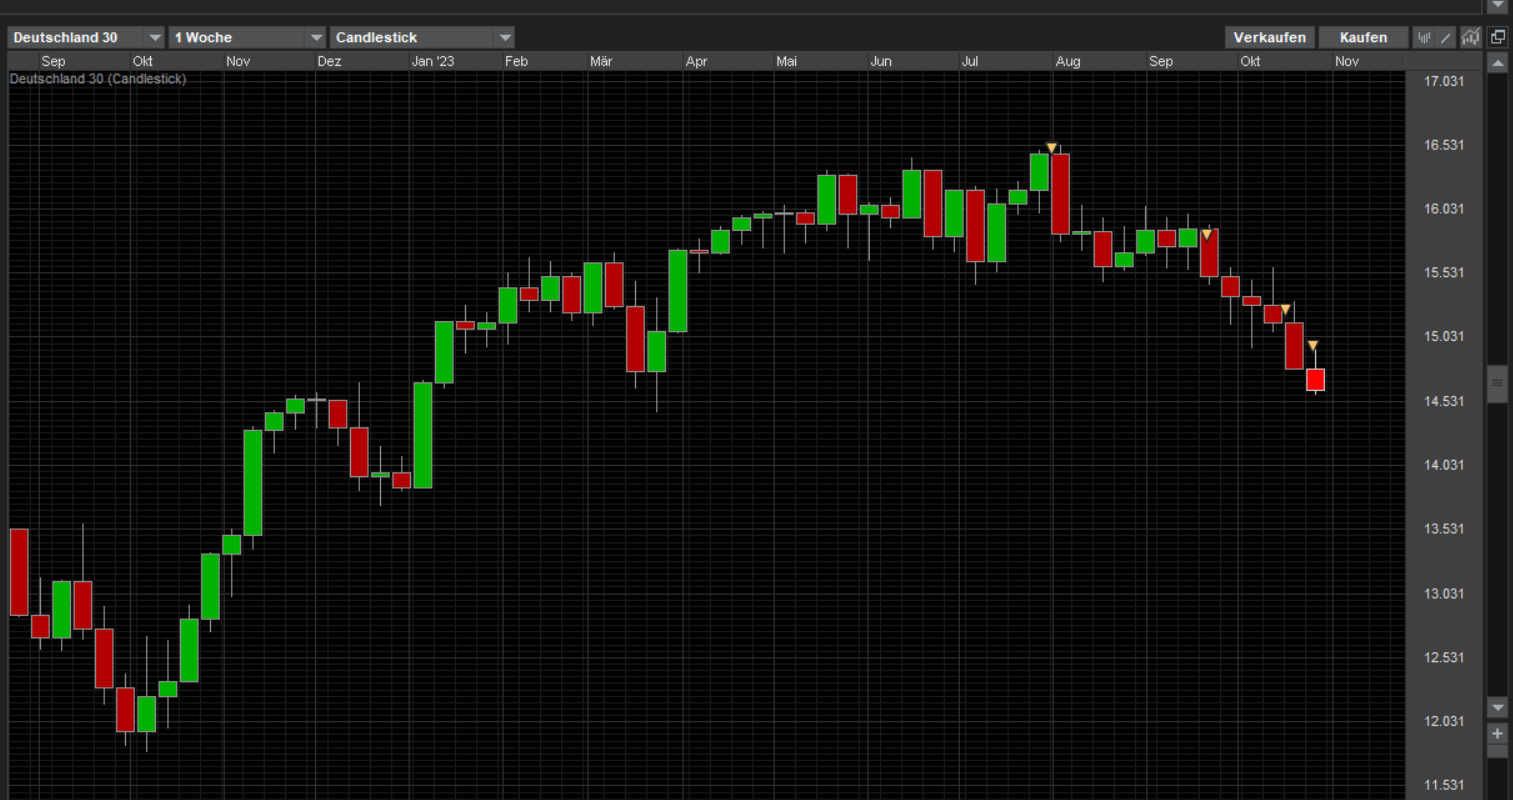Click the 11.531 price axis label
1513x800 pixels.
[1443, 785]
